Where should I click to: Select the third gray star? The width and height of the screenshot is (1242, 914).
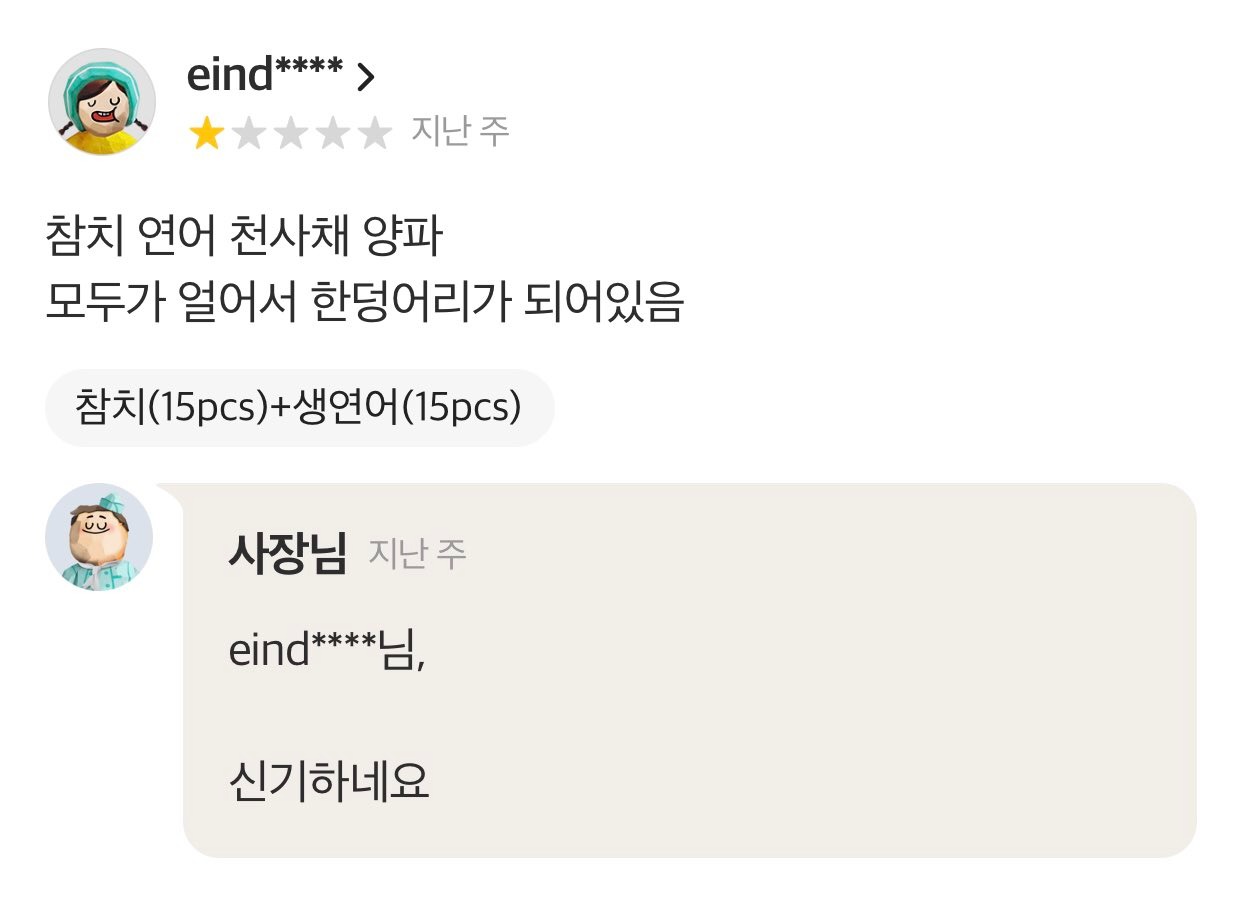point(290,133)
